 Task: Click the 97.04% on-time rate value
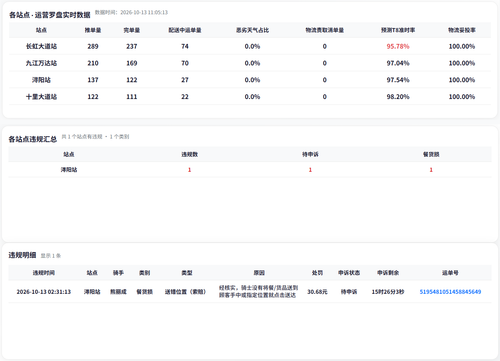398,63
